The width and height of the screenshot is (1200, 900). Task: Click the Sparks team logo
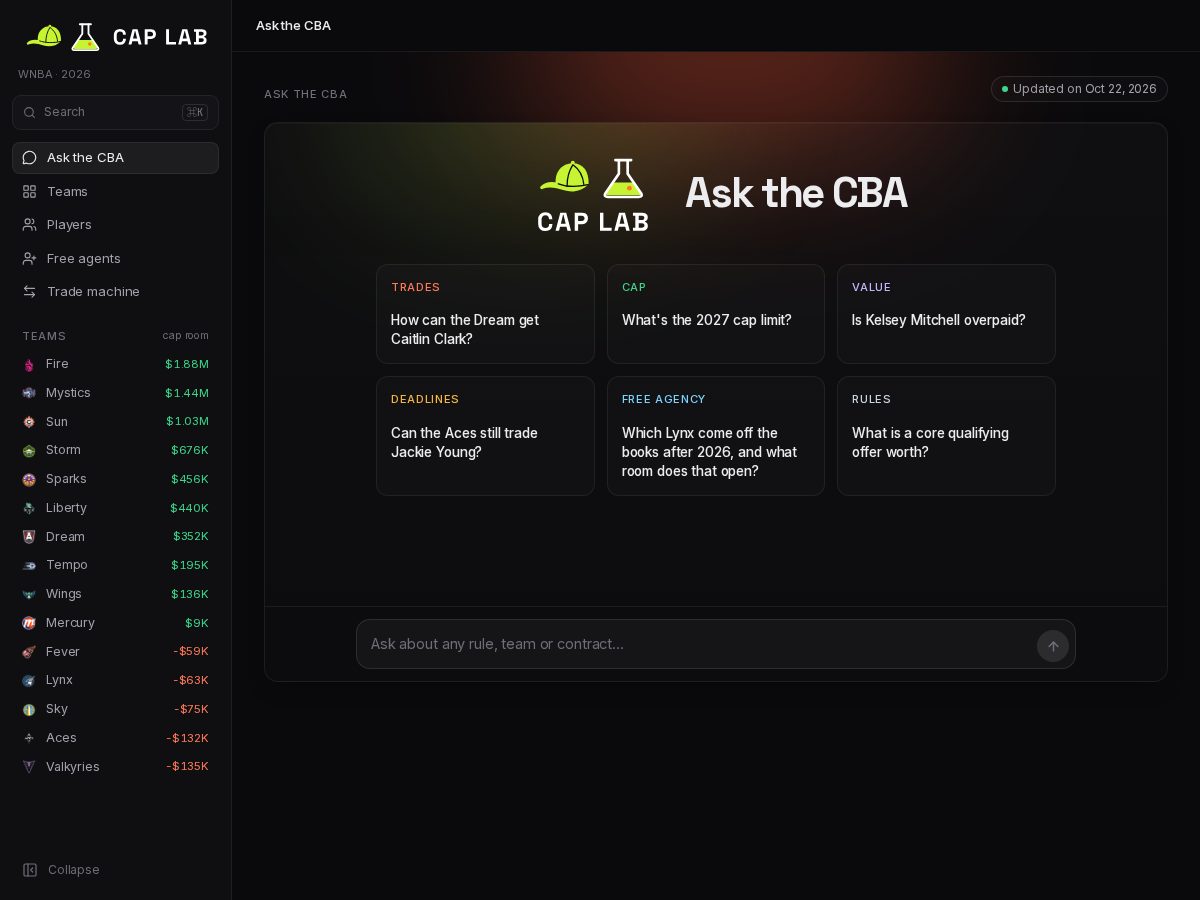[29, 479]
